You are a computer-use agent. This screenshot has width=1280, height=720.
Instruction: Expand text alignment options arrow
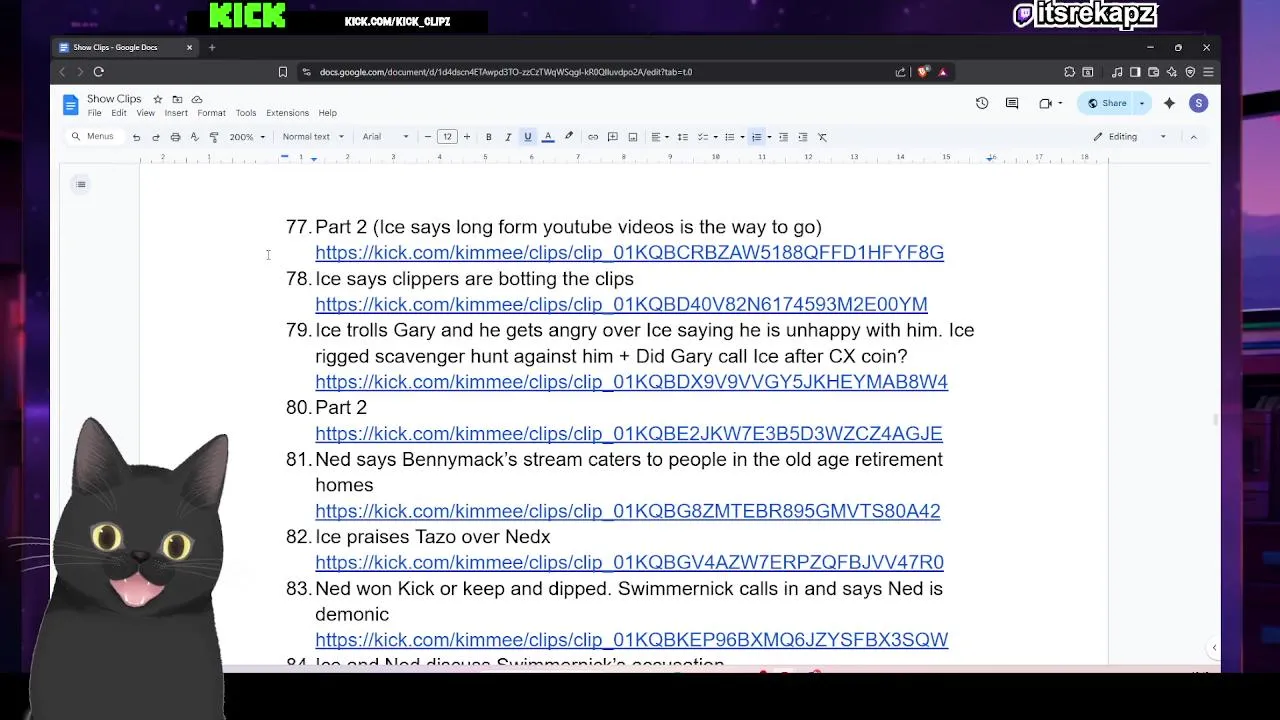pyautogui.click(x=668, y=137)
